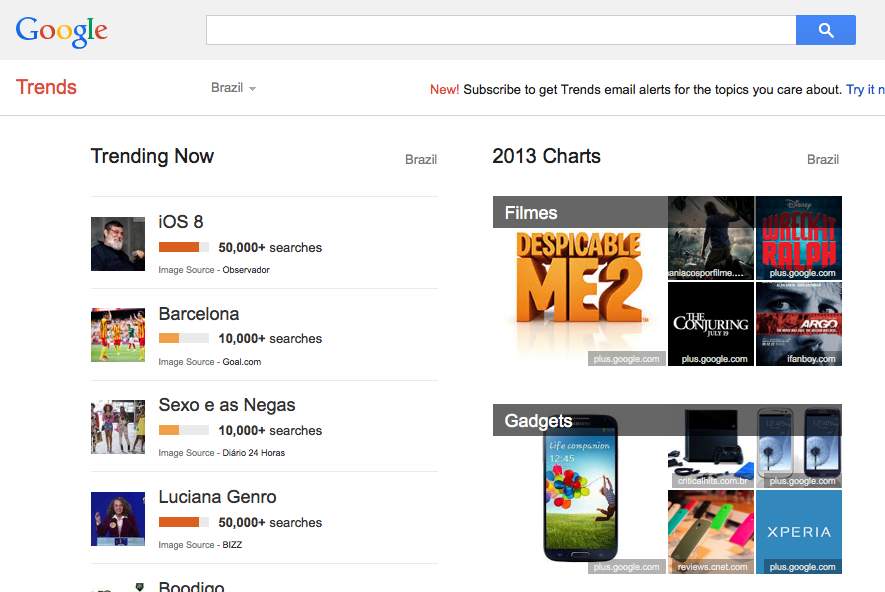This screenshot has width=885, height=592.
Task: Click the PlayStation 4 console thumbnail
Action: pos(711,446)
